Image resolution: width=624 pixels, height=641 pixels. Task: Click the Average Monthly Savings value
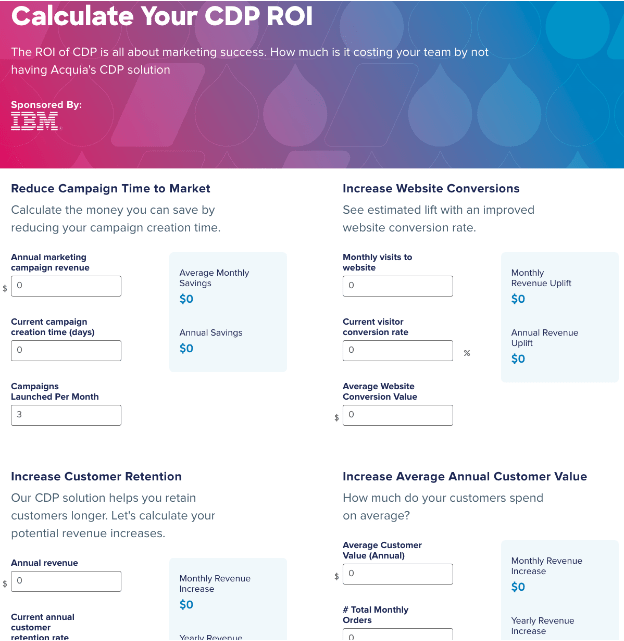point(186,299)
